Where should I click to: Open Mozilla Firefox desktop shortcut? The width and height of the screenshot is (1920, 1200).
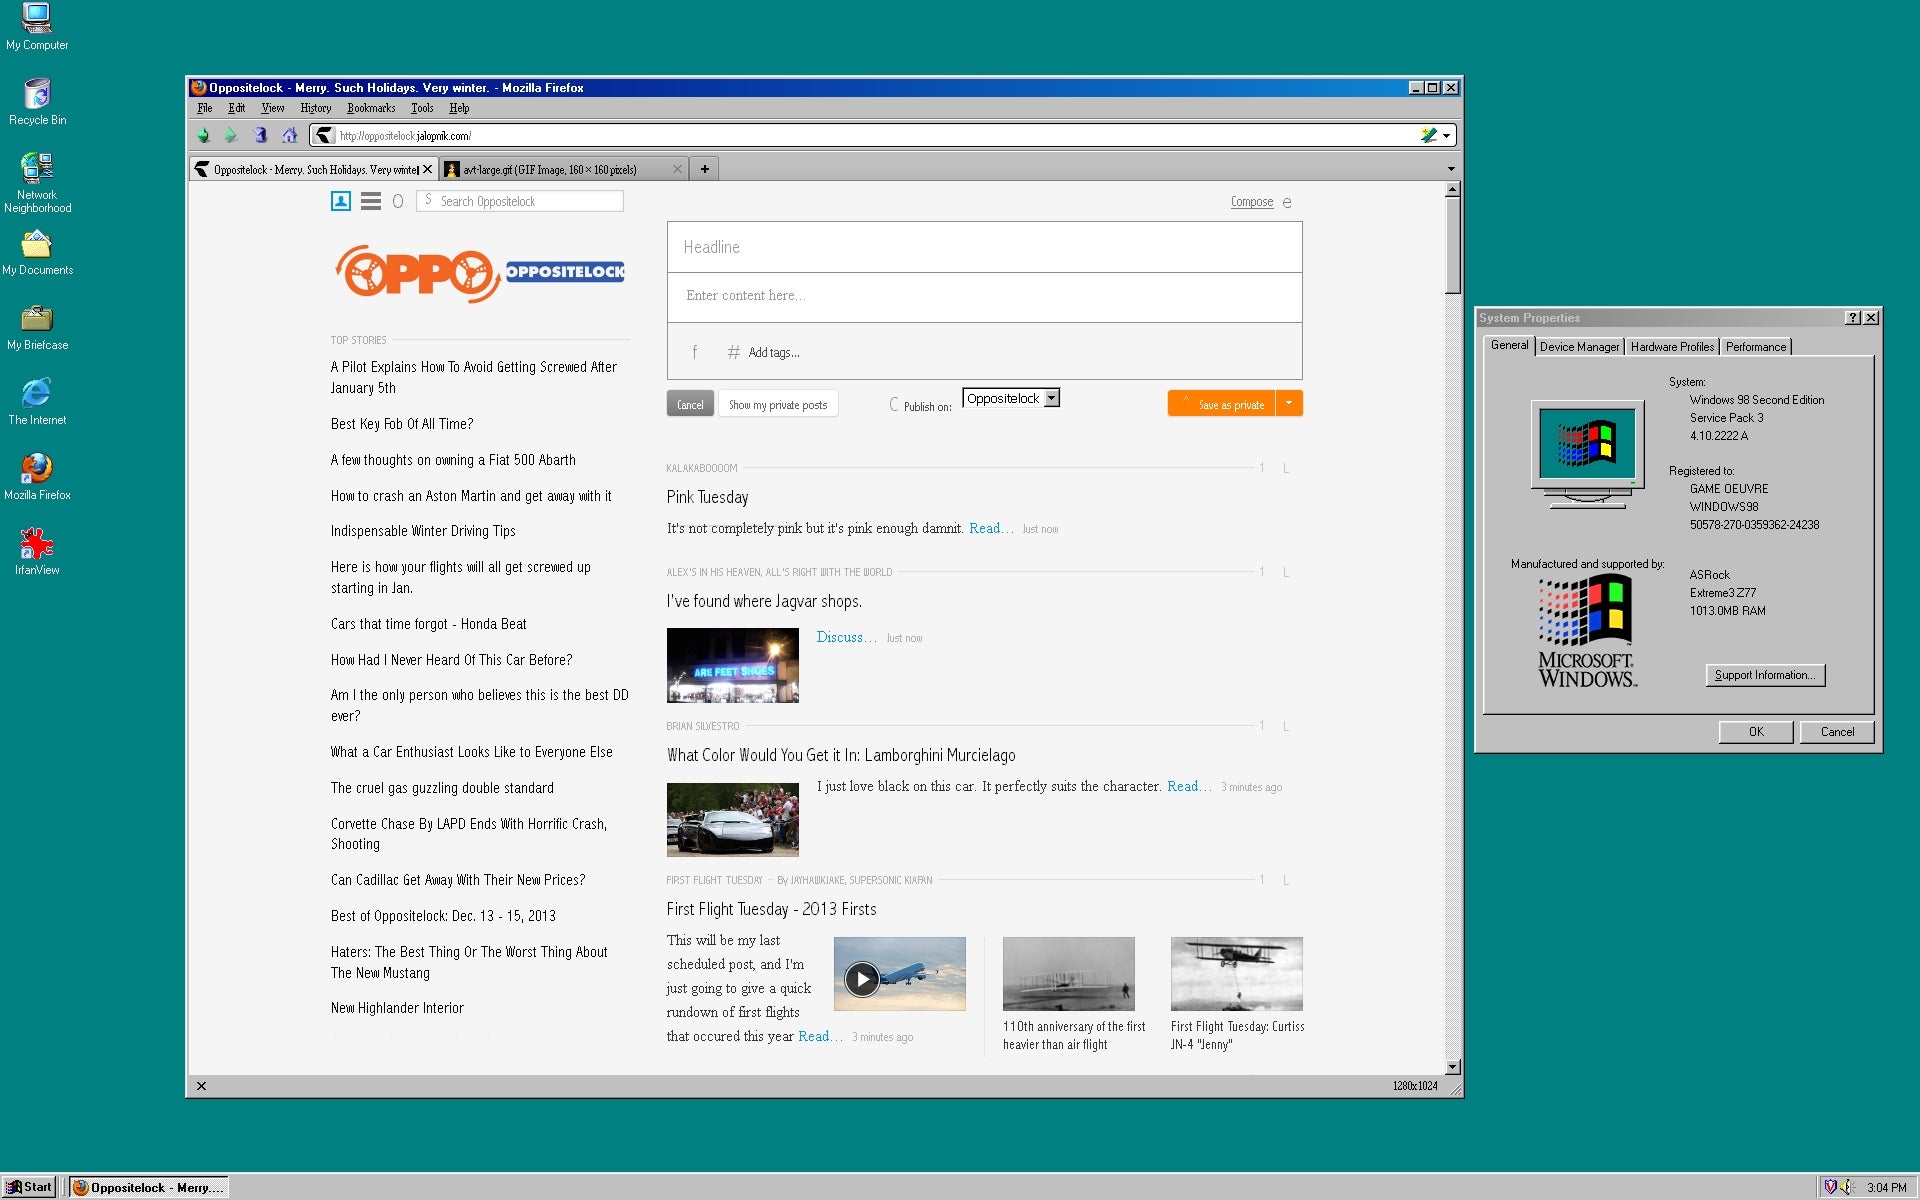(37, 477)
